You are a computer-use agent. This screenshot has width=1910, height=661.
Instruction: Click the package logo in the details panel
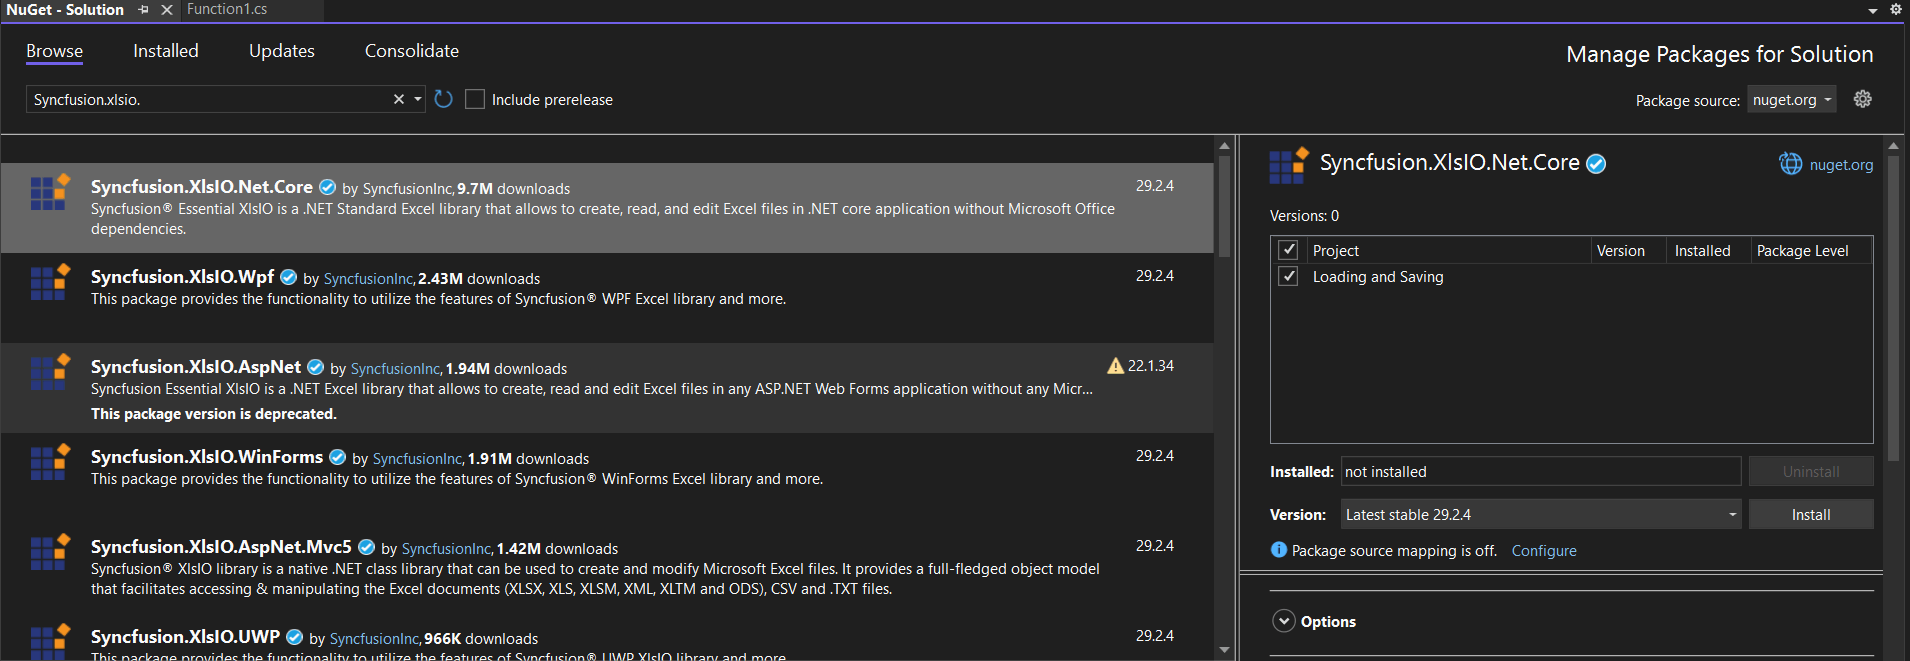(x=1288, y=165)
